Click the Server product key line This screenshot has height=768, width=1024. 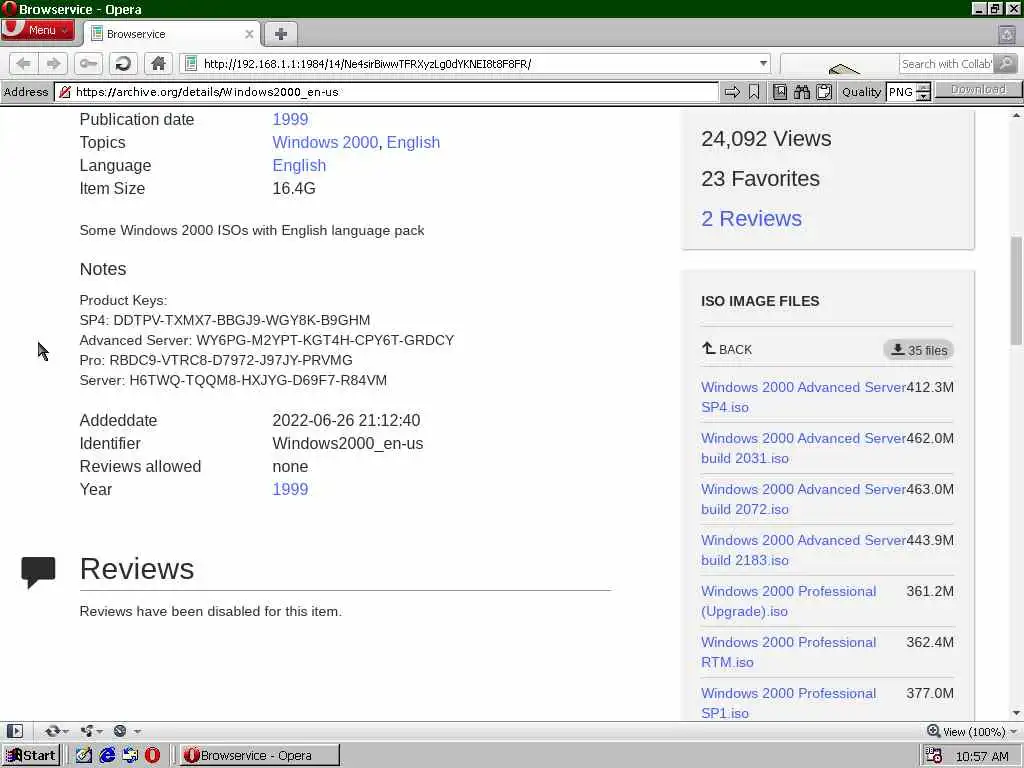click(x=233, y=380)
